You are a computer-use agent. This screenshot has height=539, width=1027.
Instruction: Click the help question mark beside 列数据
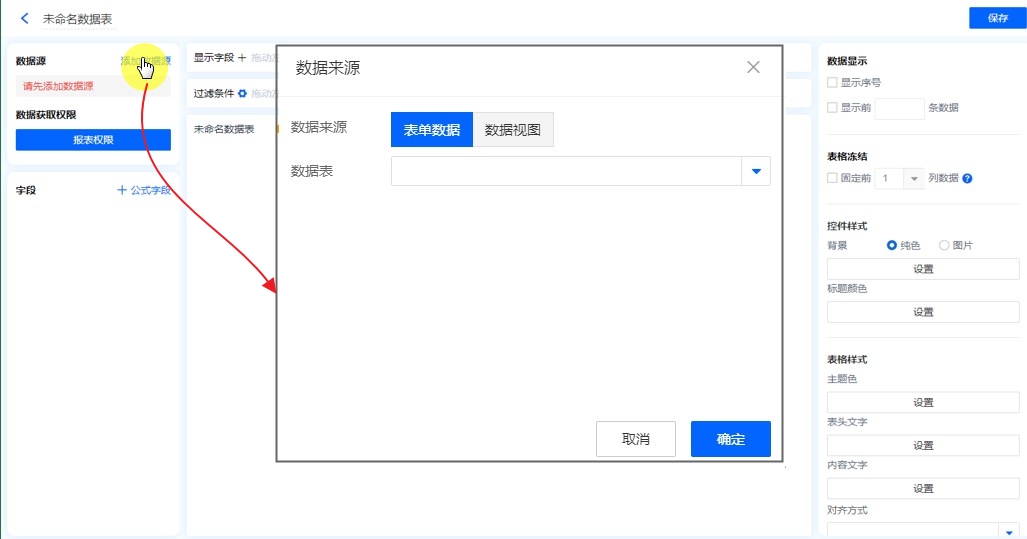tap(967, 179)
